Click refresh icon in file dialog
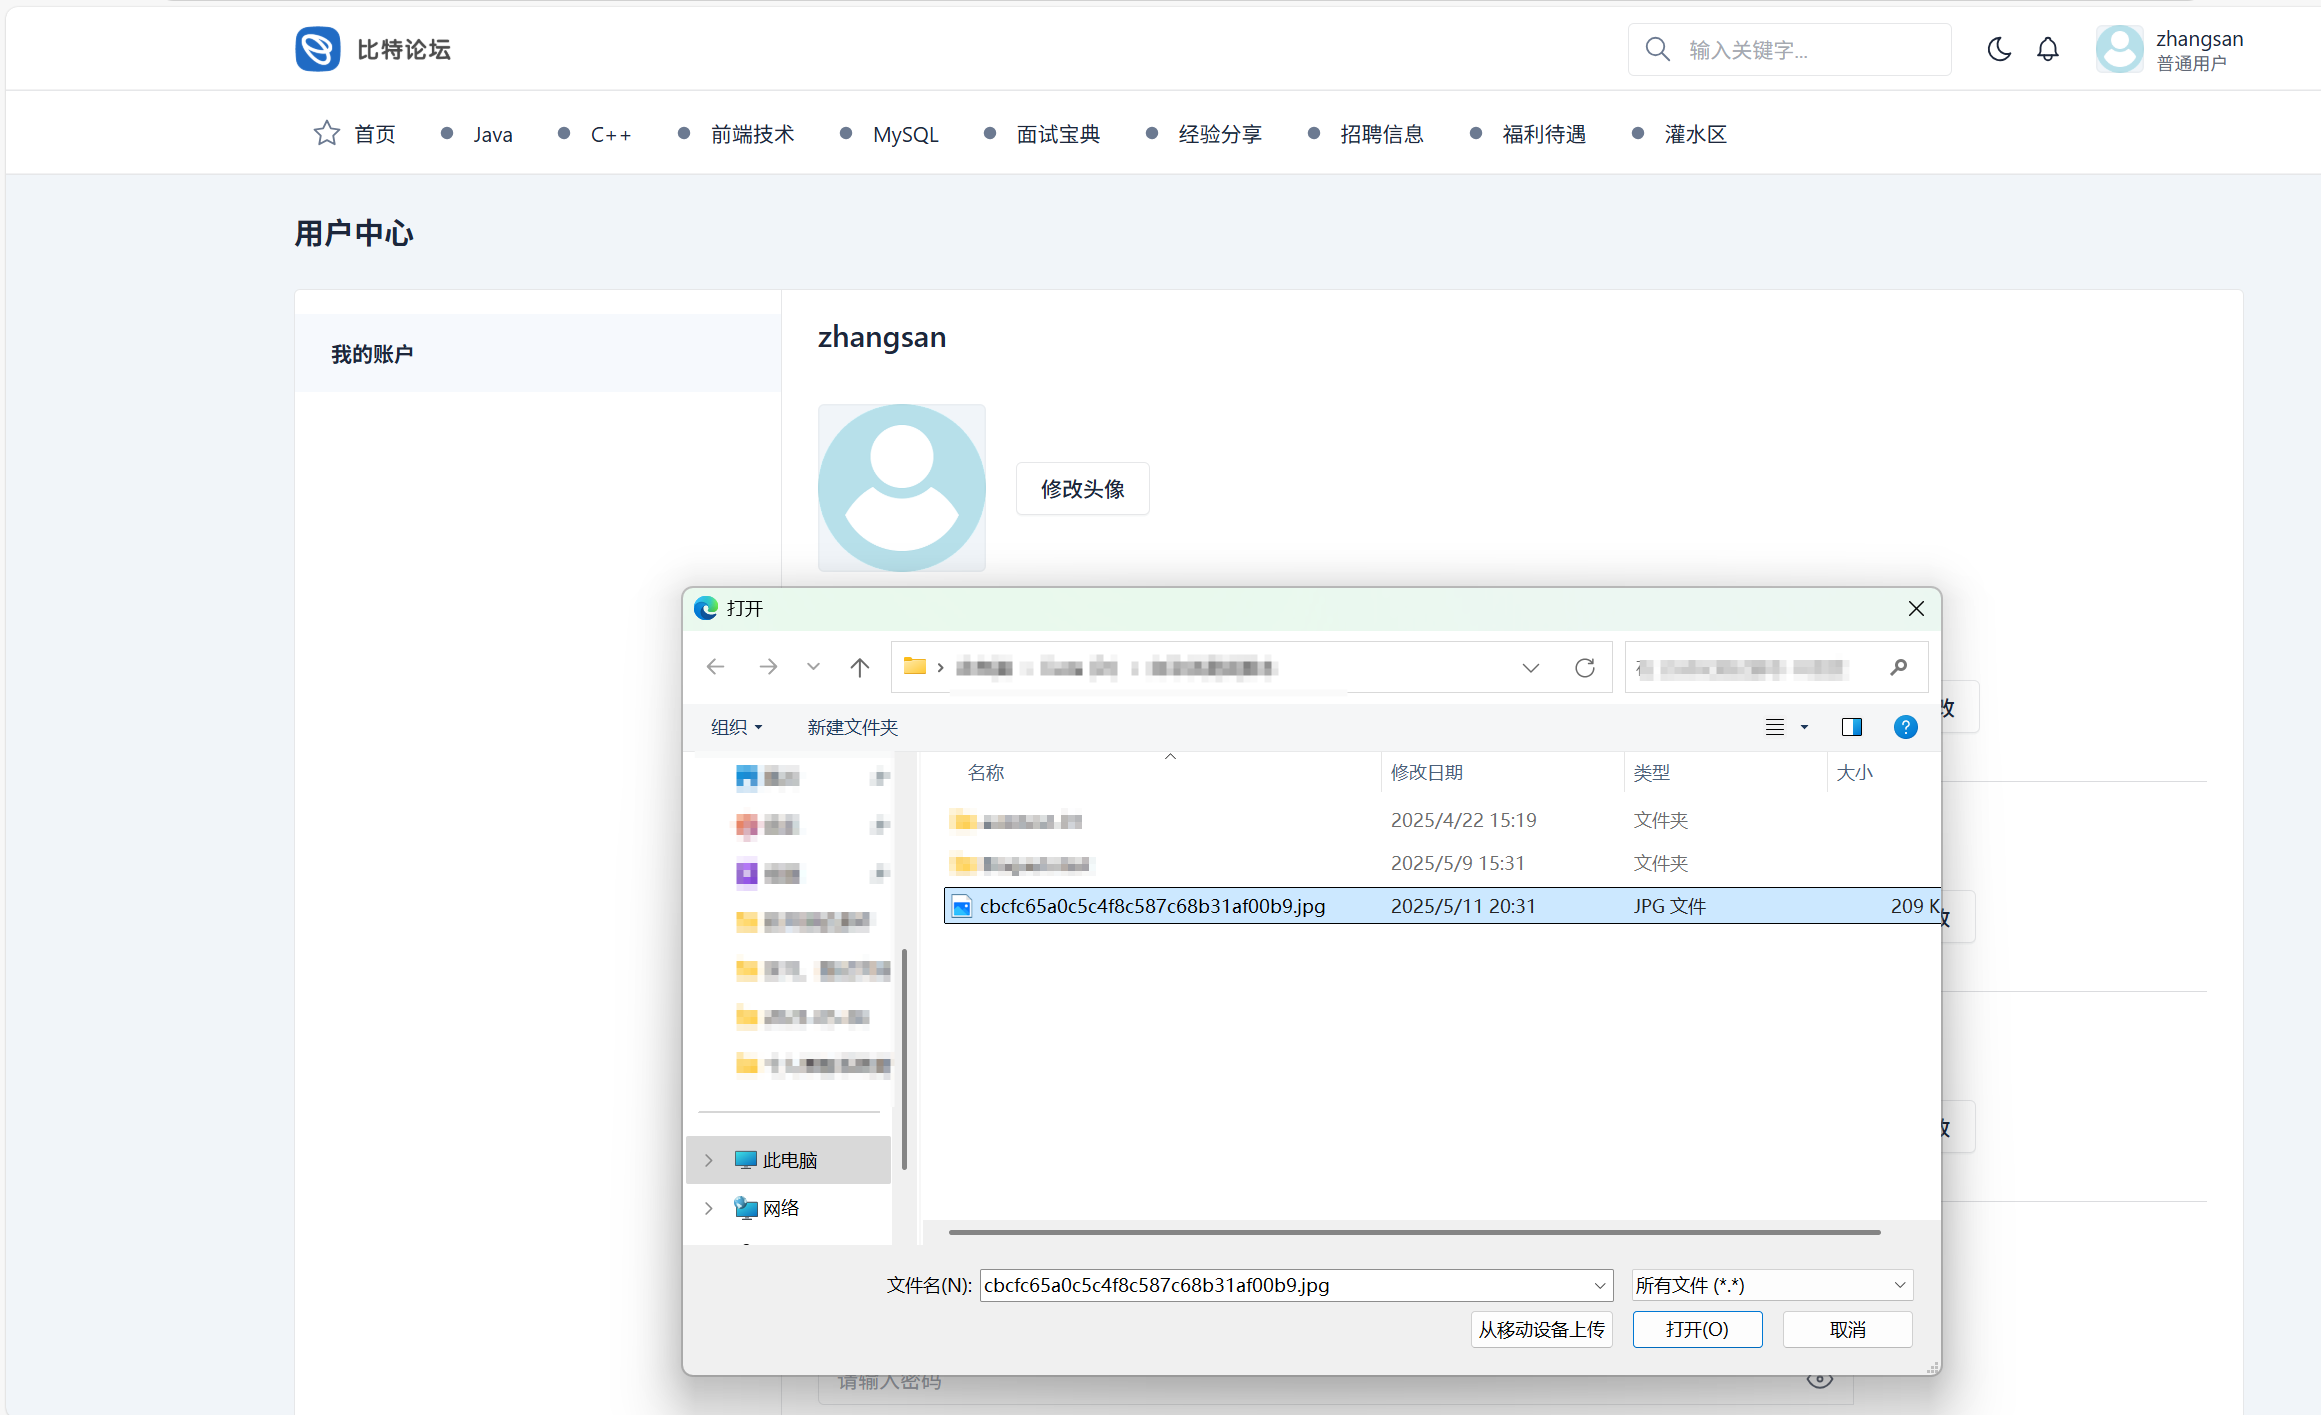Image resolution: width=2321 pixels, height=1415 pixels. tap(1584, 668)
